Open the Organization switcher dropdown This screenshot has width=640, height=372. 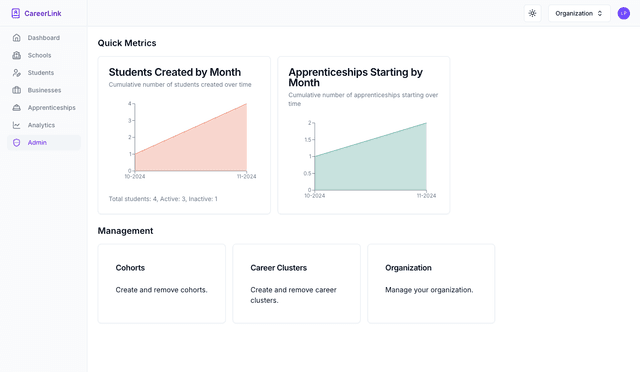(x=579, y=13)
